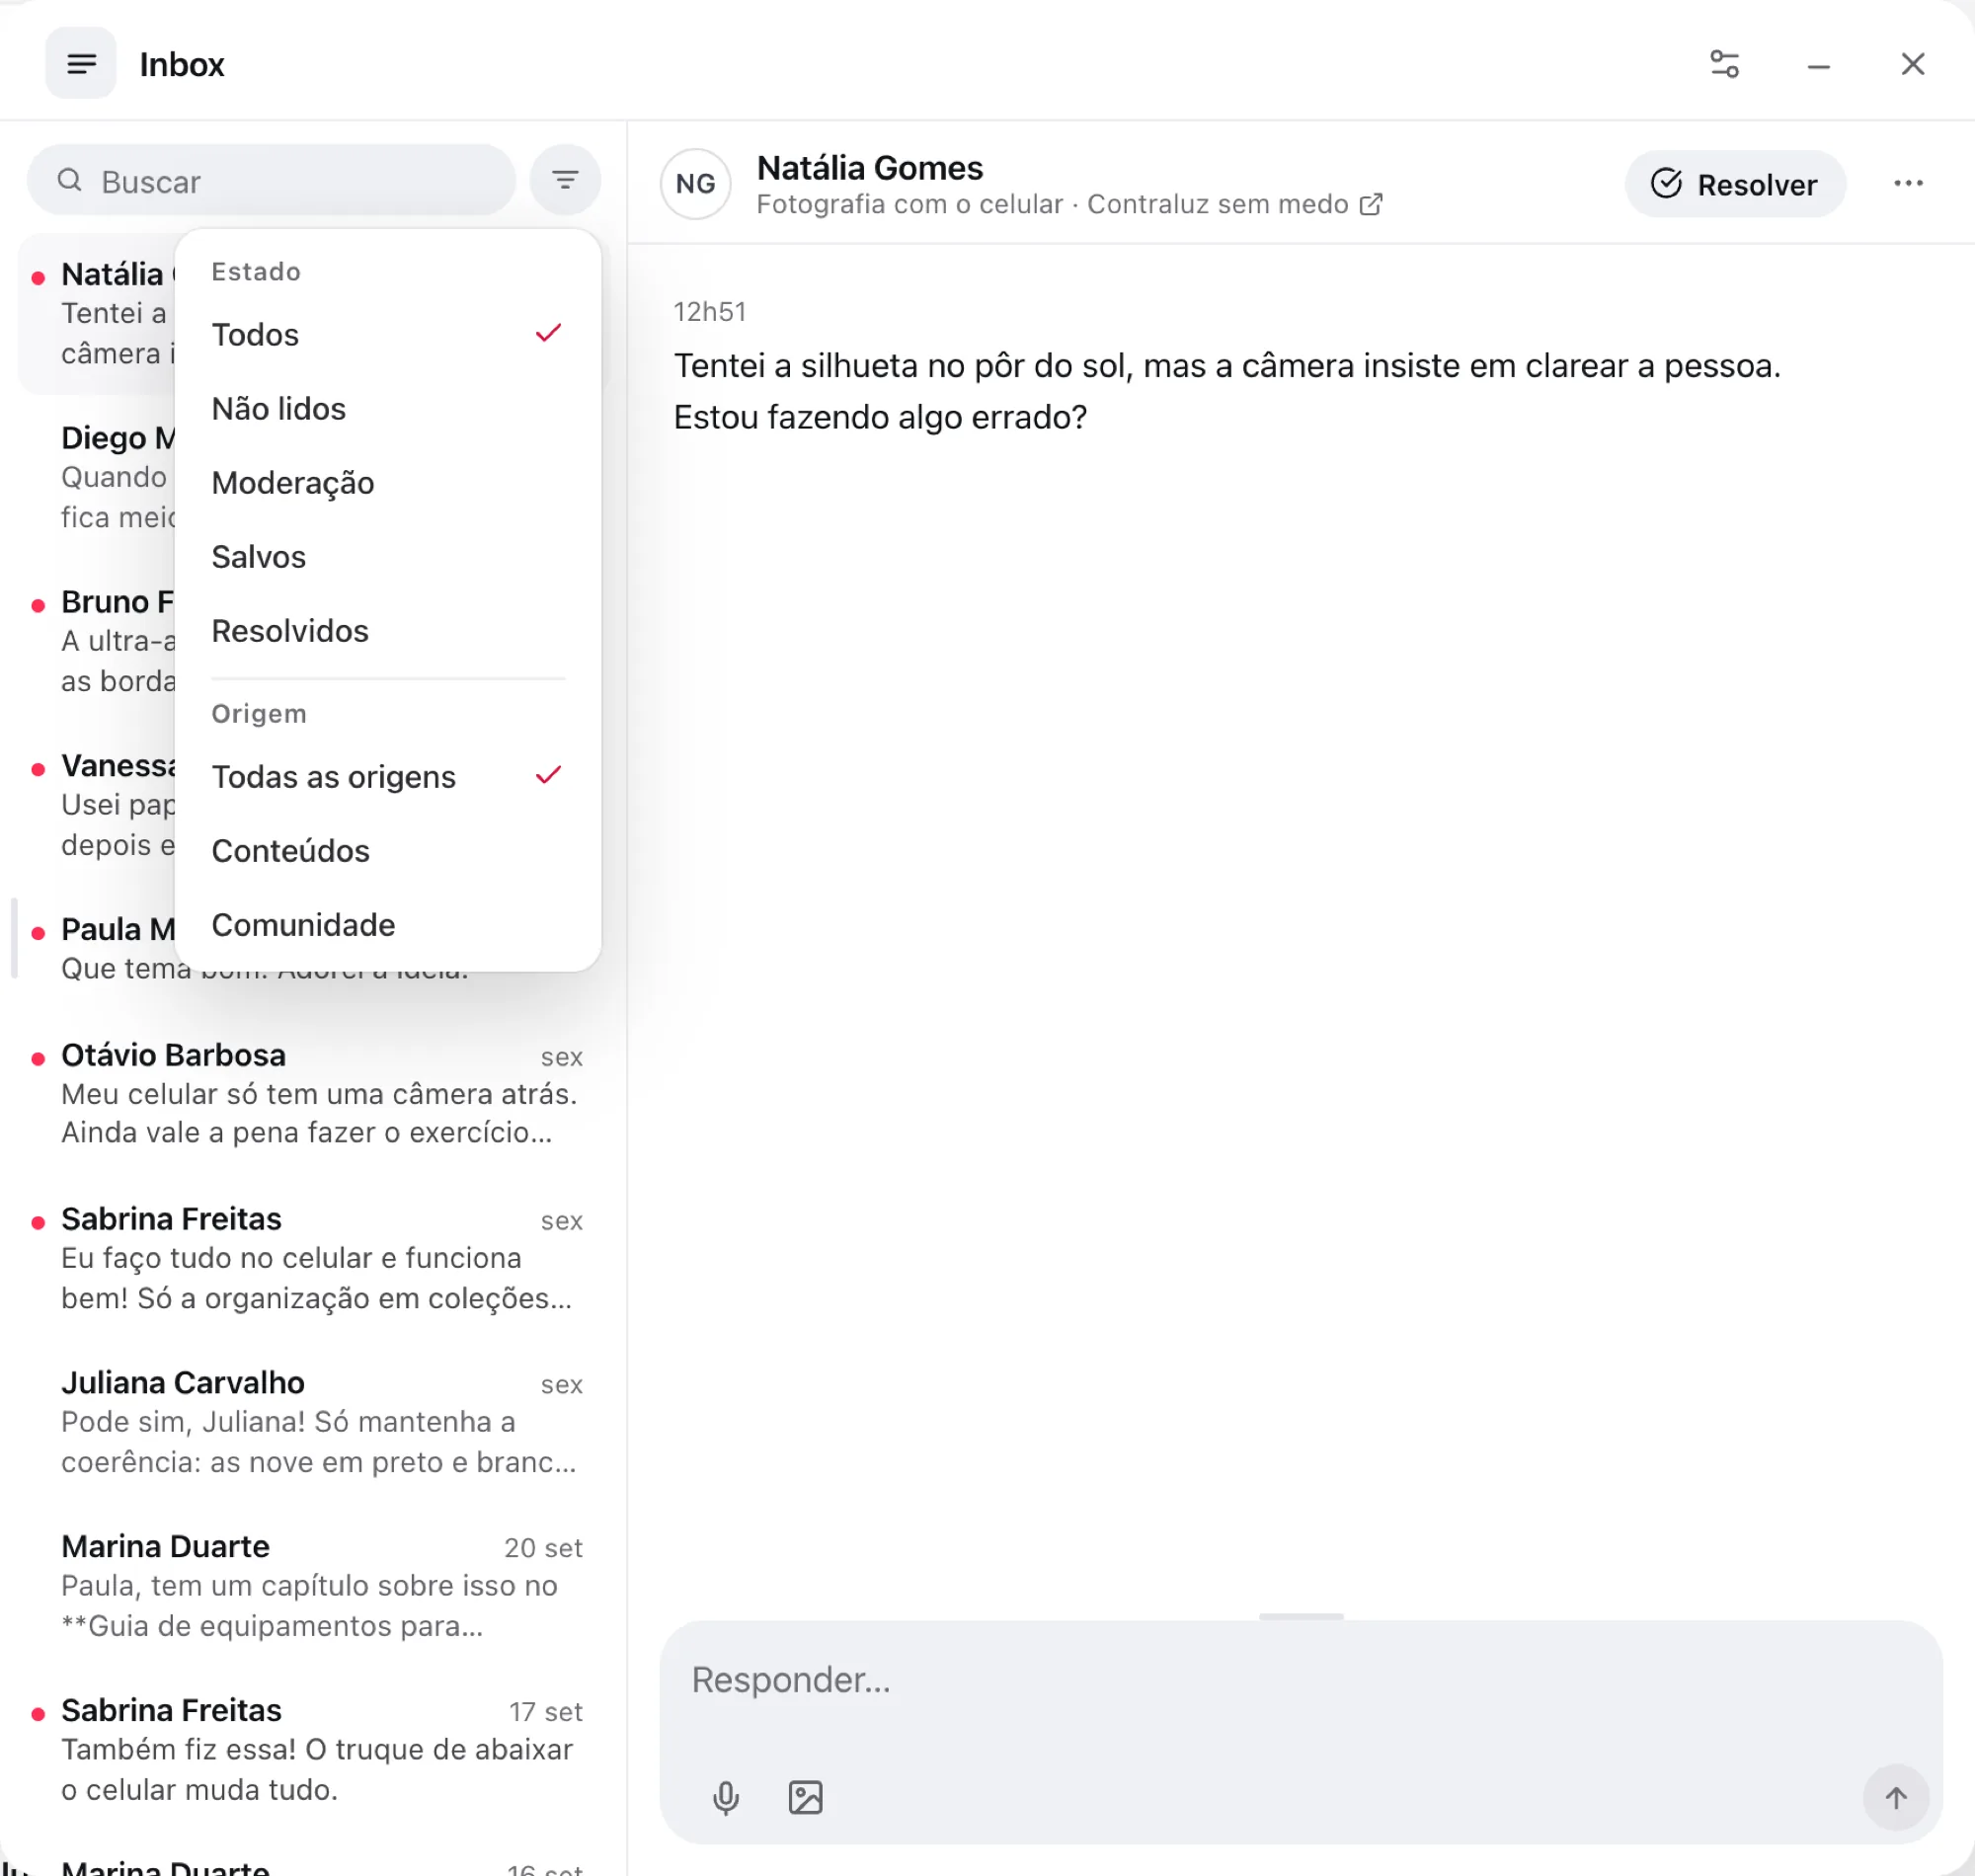Open Sabrina Freitas conversation from 17 set

312,1749
